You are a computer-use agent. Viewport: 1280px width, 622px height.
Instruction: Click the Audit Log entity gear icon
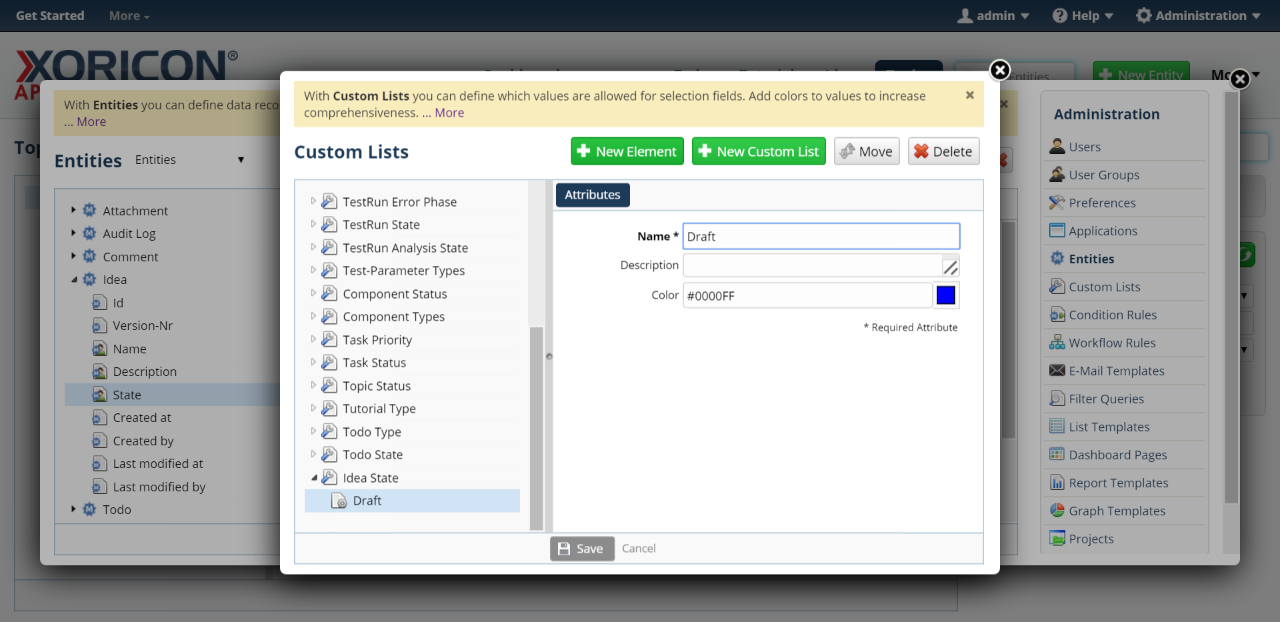pos(89,234)
